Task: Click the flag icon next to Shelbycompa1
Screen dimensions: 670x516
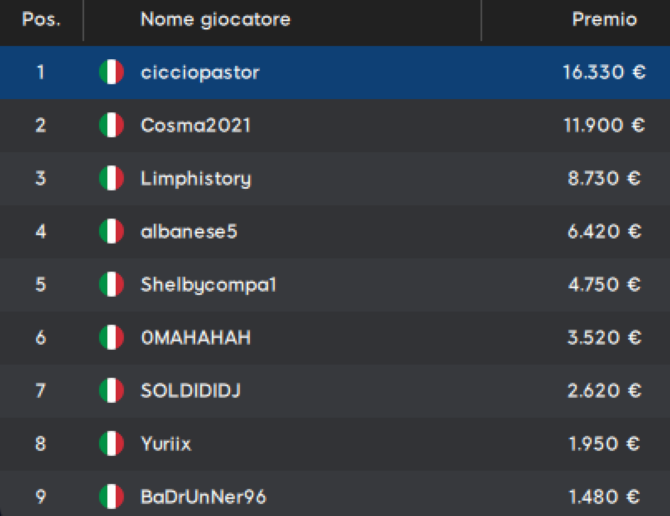Action: click(112, 284)
